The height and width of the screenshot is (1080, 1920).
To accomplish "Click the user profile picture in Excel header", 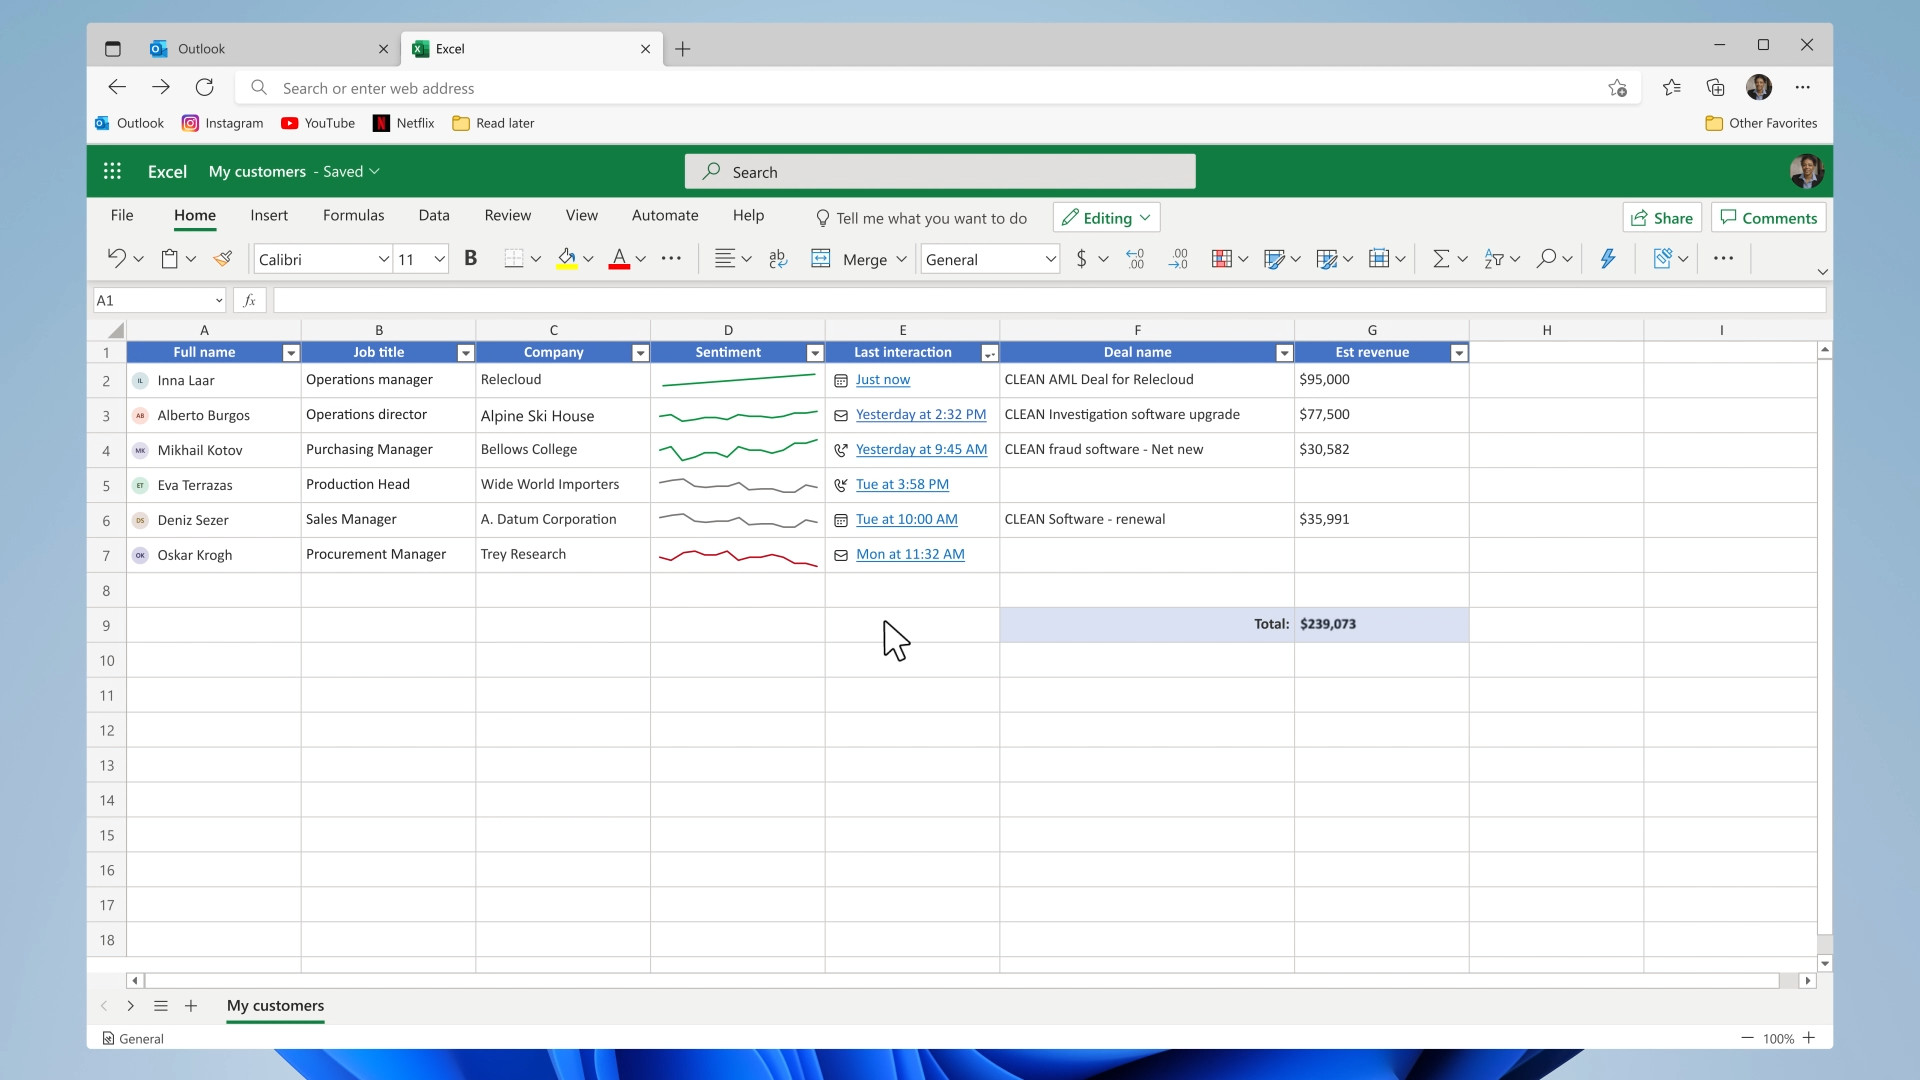I will (1806, 171).
